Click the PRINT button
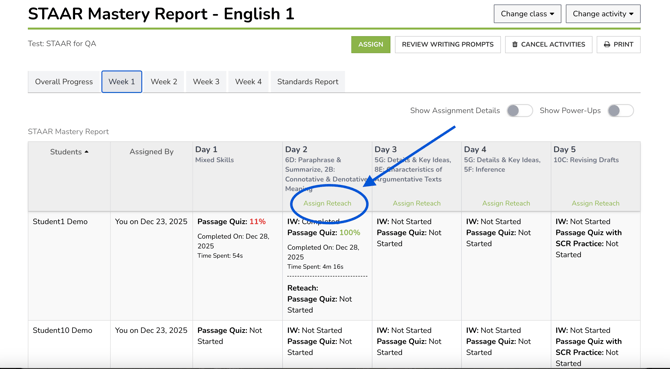Viewport: 670px width, 369px height. [618, 44]
